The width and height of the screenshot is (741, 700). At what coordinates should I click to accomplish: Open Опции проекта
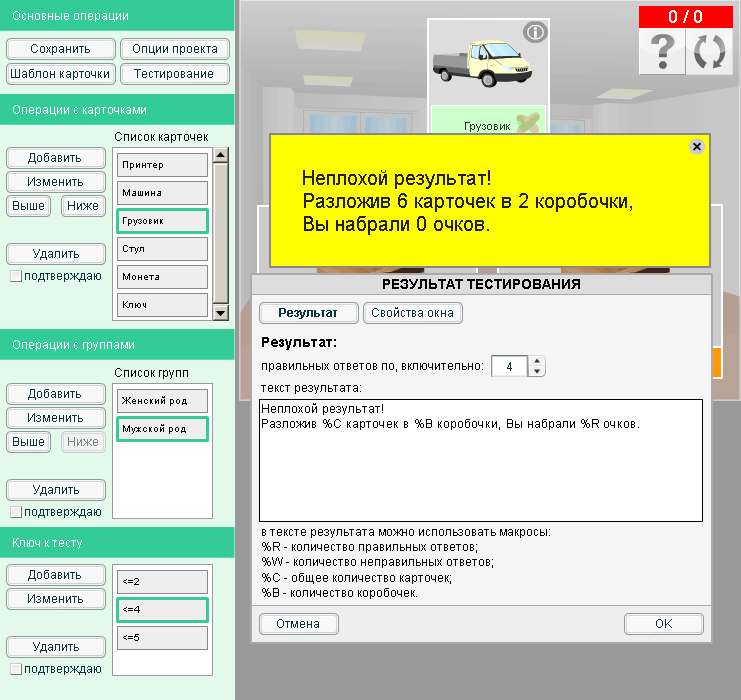point(175,49)
